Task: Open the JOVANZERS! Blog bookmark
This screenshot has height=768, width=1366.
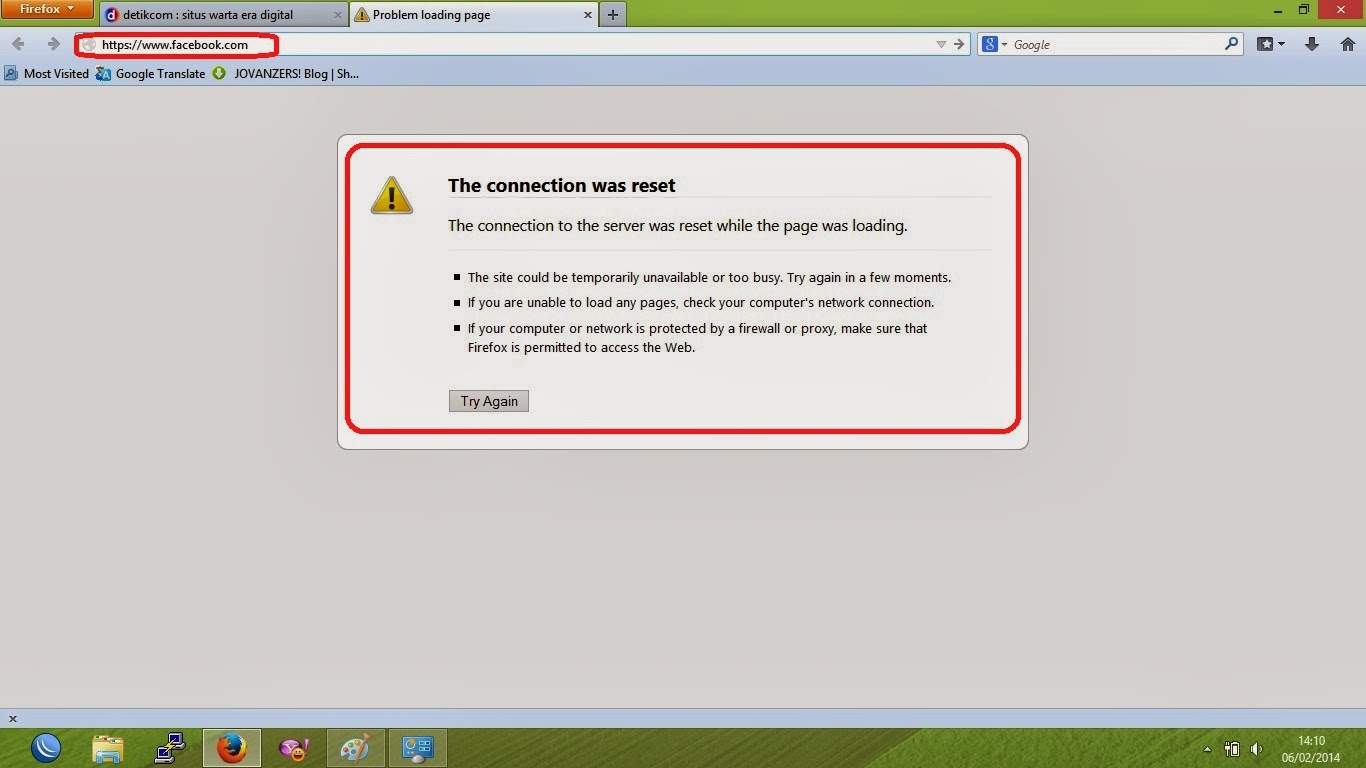Action: coord(286,73)
